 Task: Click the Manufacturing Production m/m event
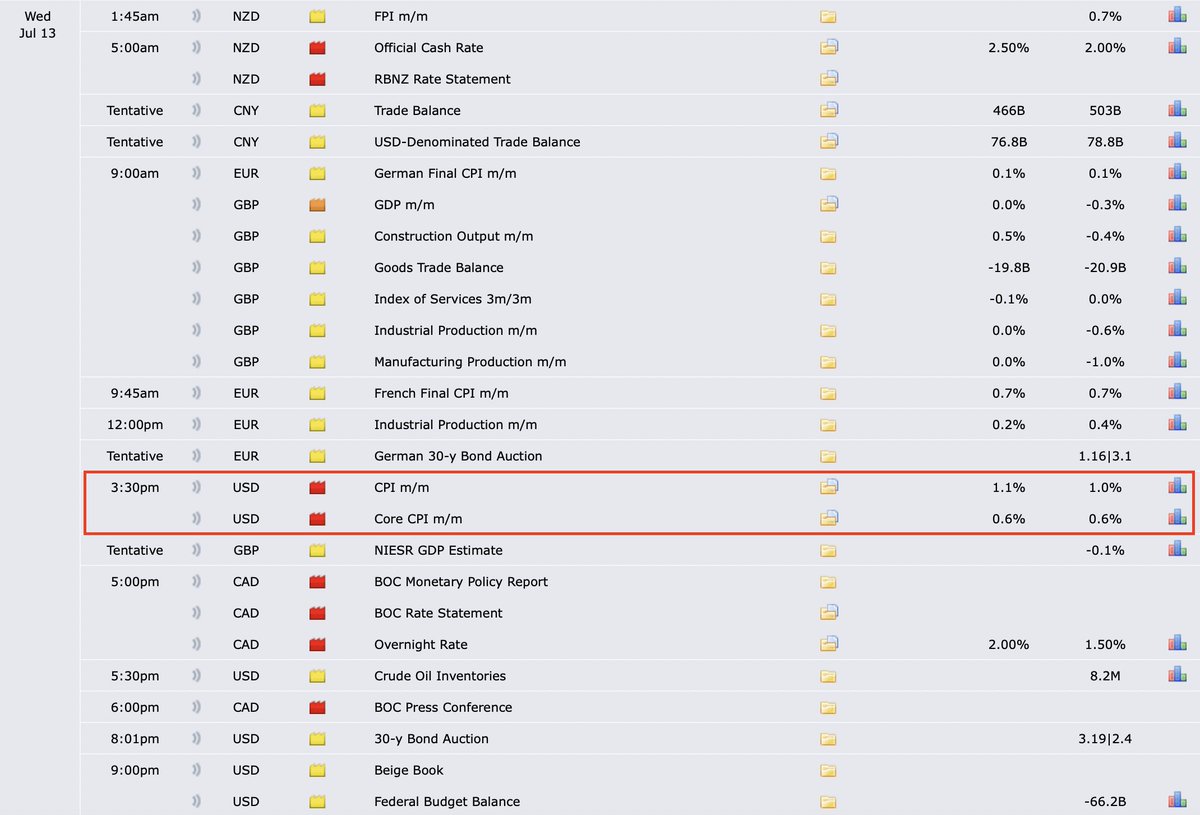coord(470,362)
